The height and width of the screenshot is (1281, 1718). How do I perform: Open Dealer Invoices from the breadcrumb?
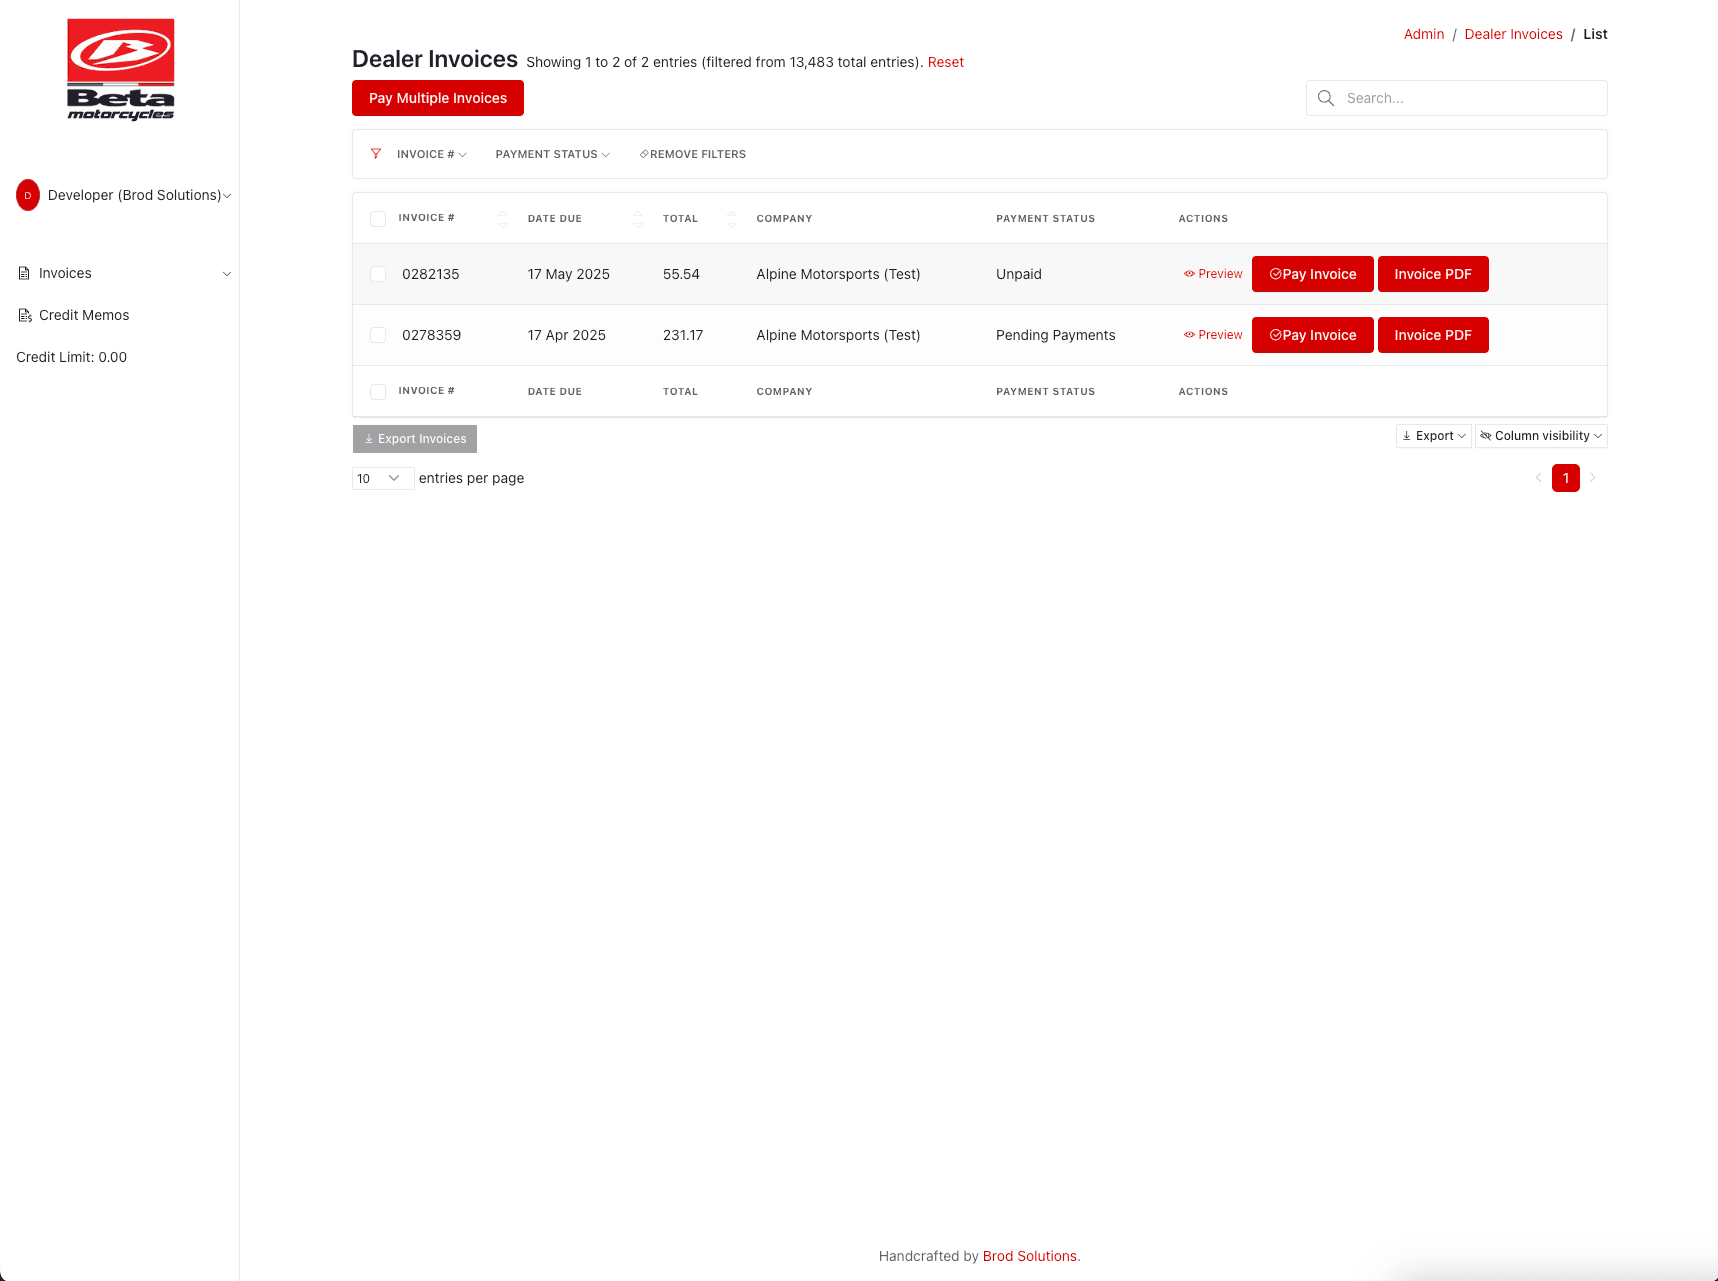point(1513,34)
